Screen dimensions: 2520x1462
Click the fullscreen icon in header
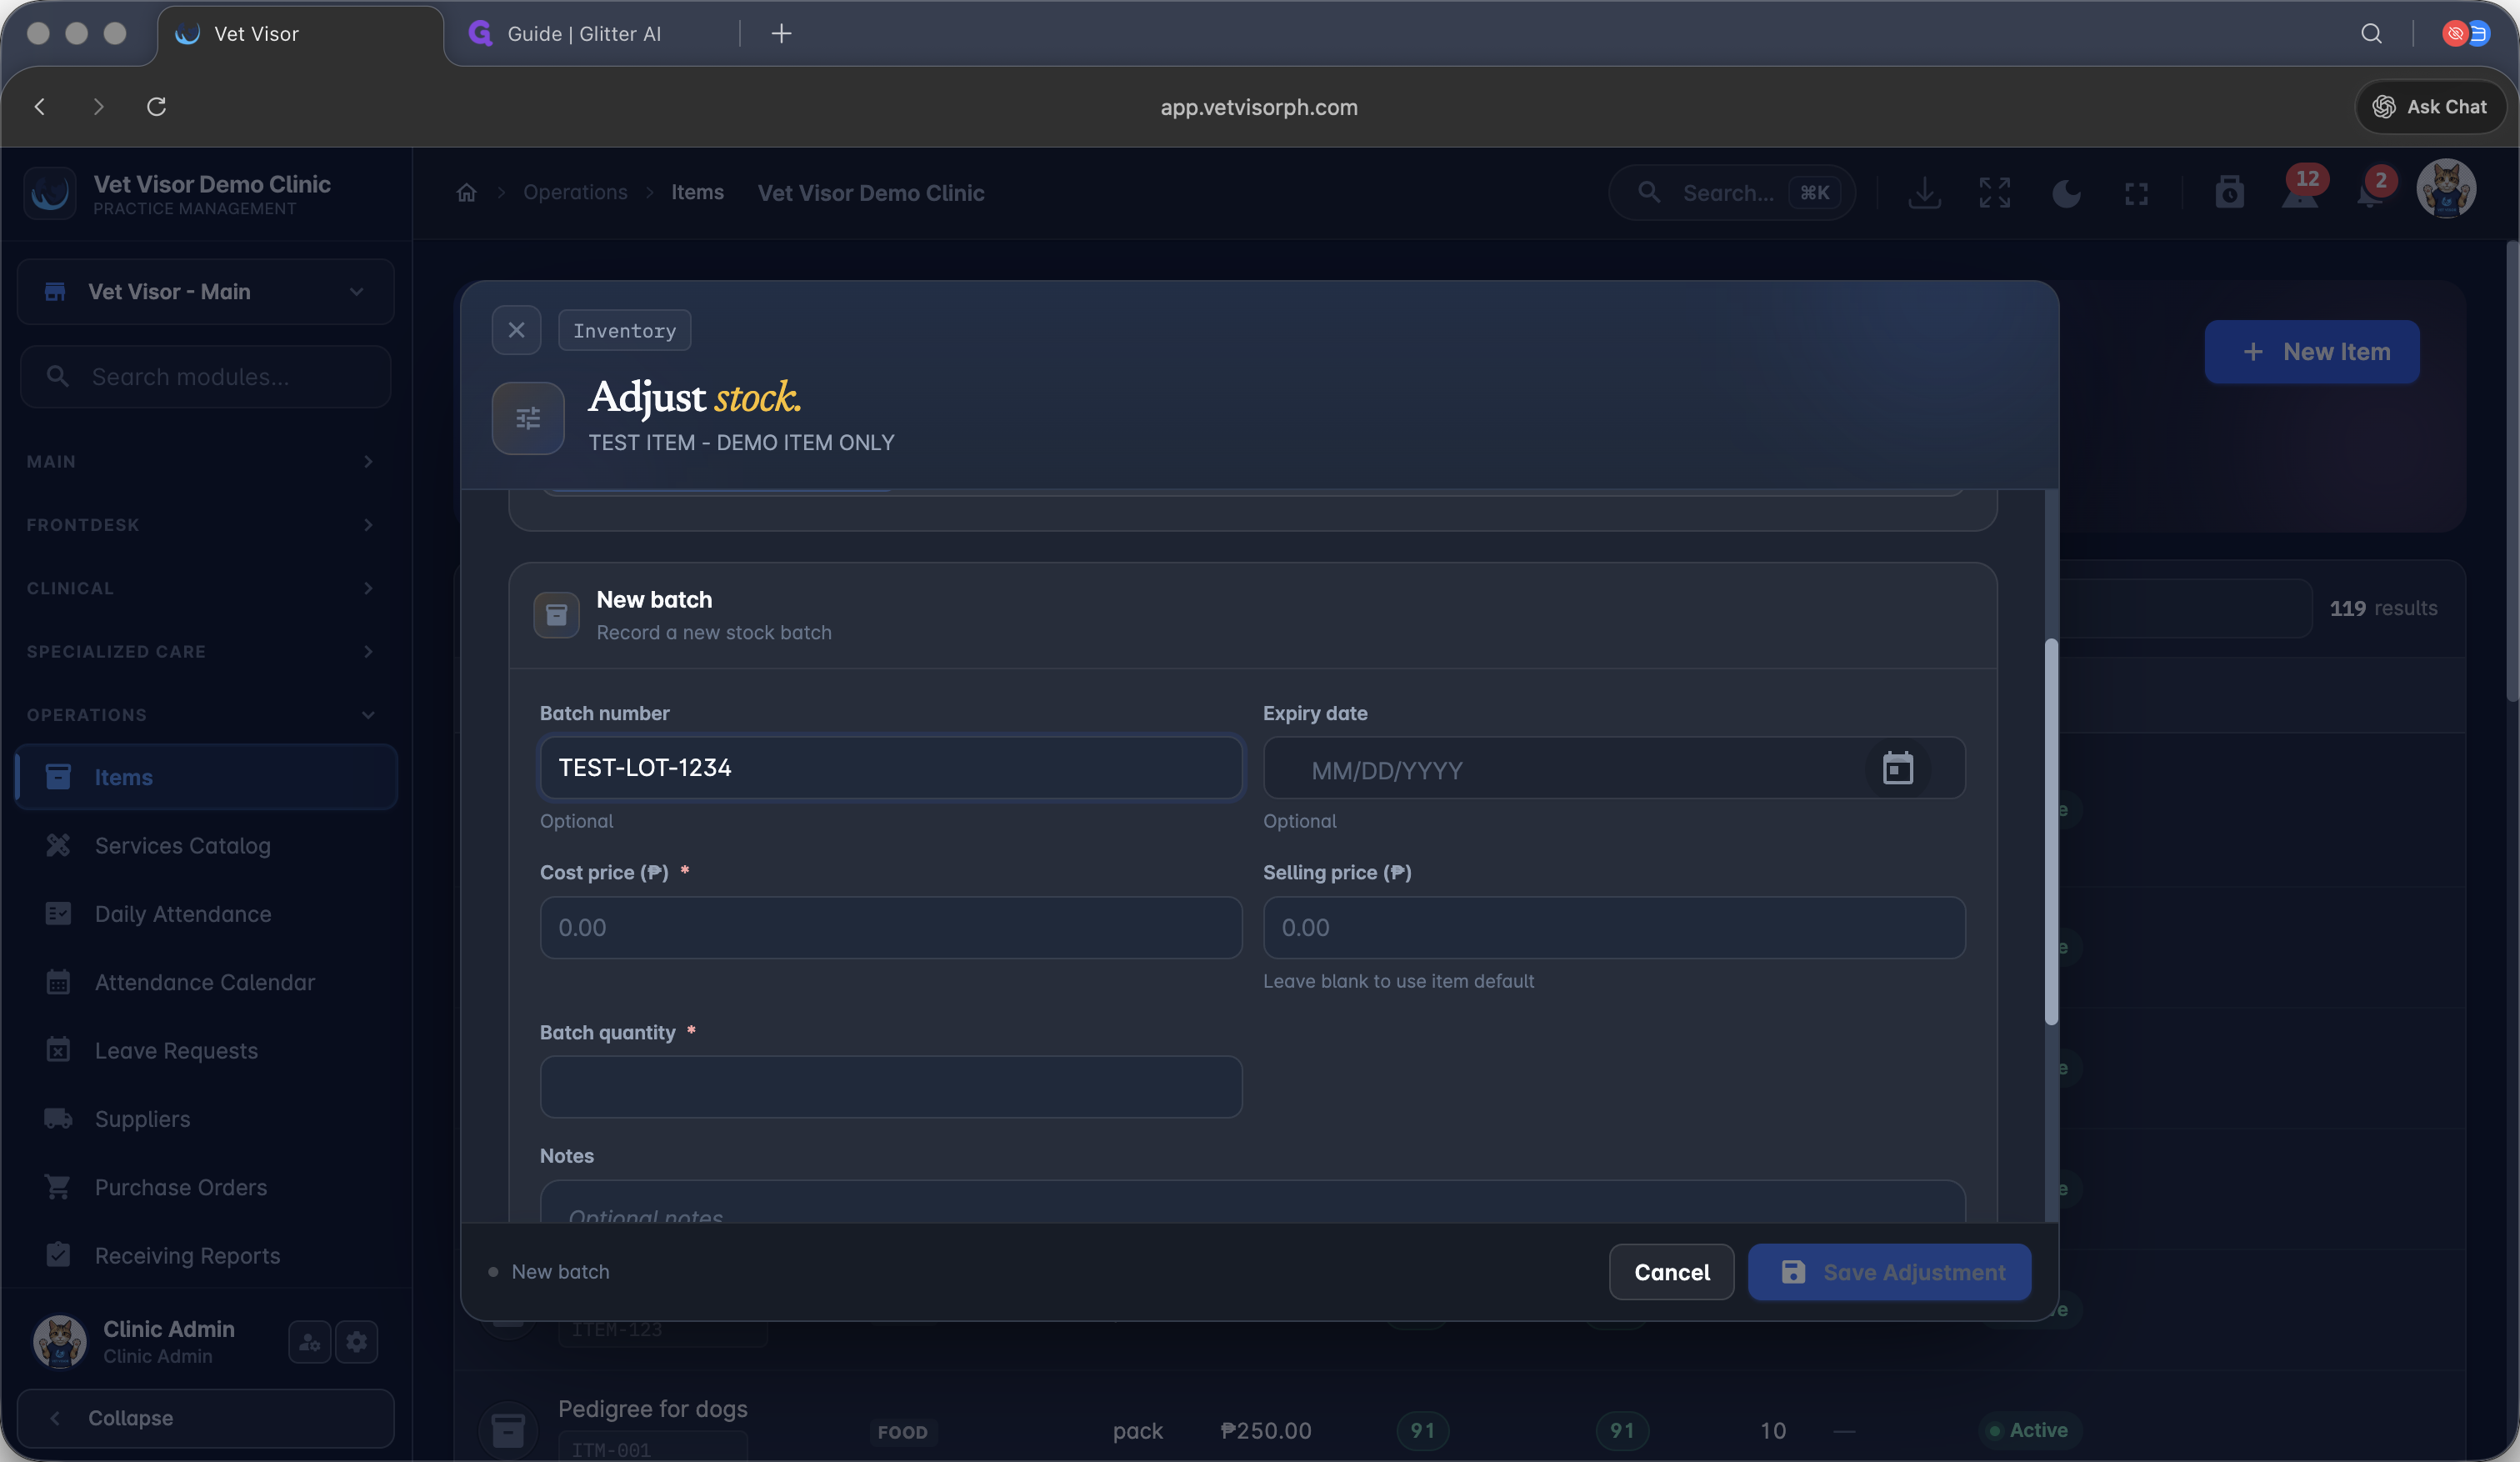pos(2136,193)
